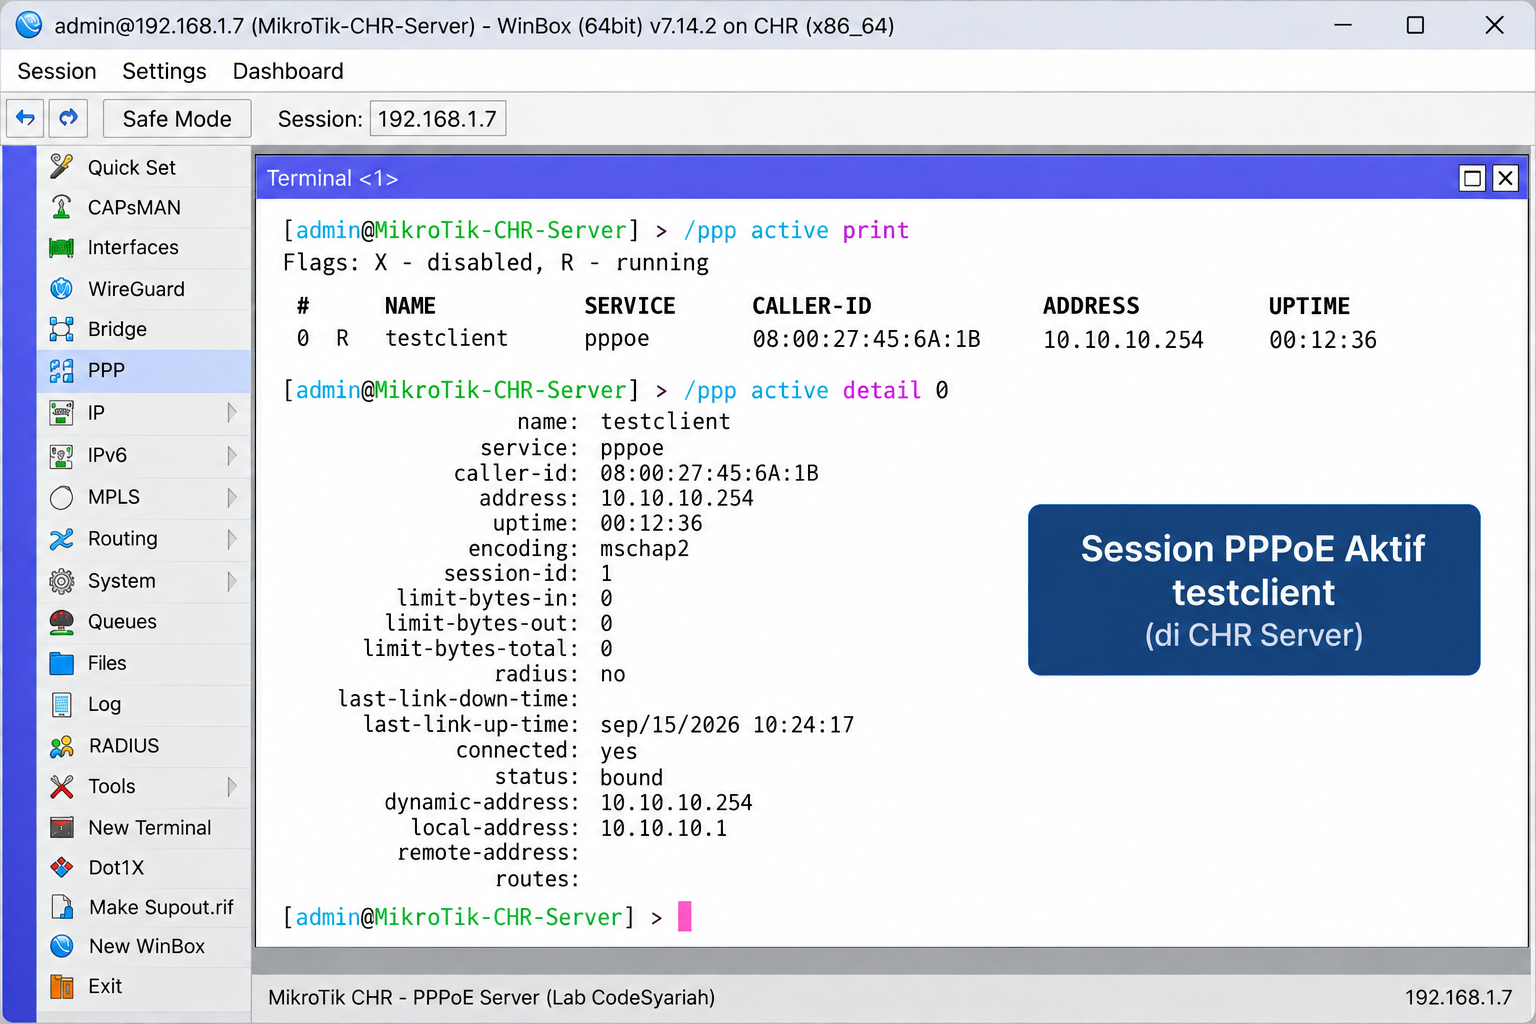Open RADIUS label in sidebar

coord(124,746)
